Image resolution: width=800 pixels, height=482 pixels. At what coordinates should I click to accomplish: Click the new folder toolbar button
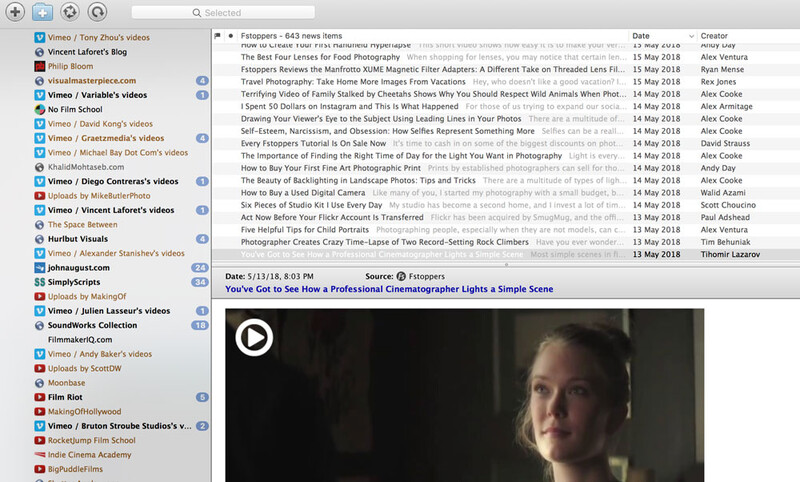[42, 12]
